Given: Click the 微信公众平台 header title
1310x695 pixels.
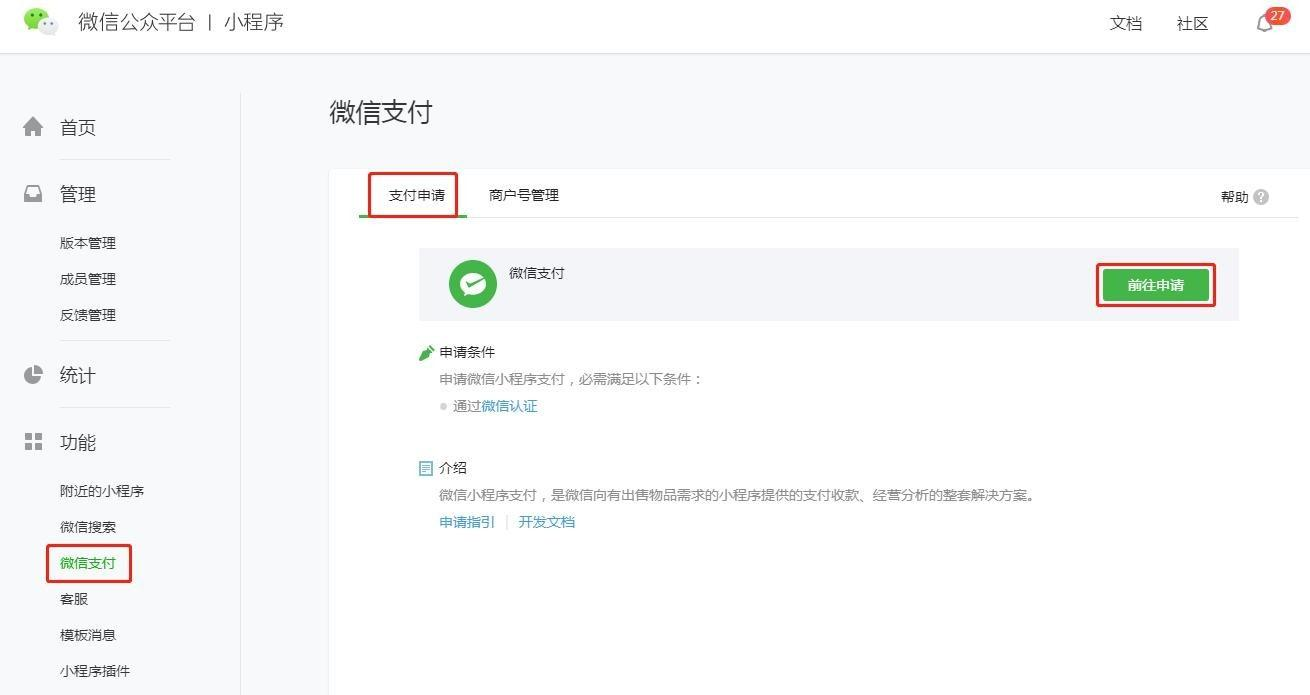Looking at the screenshot, I should 137,22.
